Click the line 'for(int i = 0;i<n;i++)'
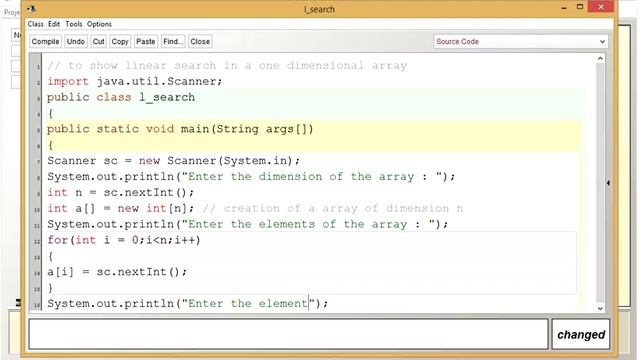The image size is (640, 360). click(124, 240)
